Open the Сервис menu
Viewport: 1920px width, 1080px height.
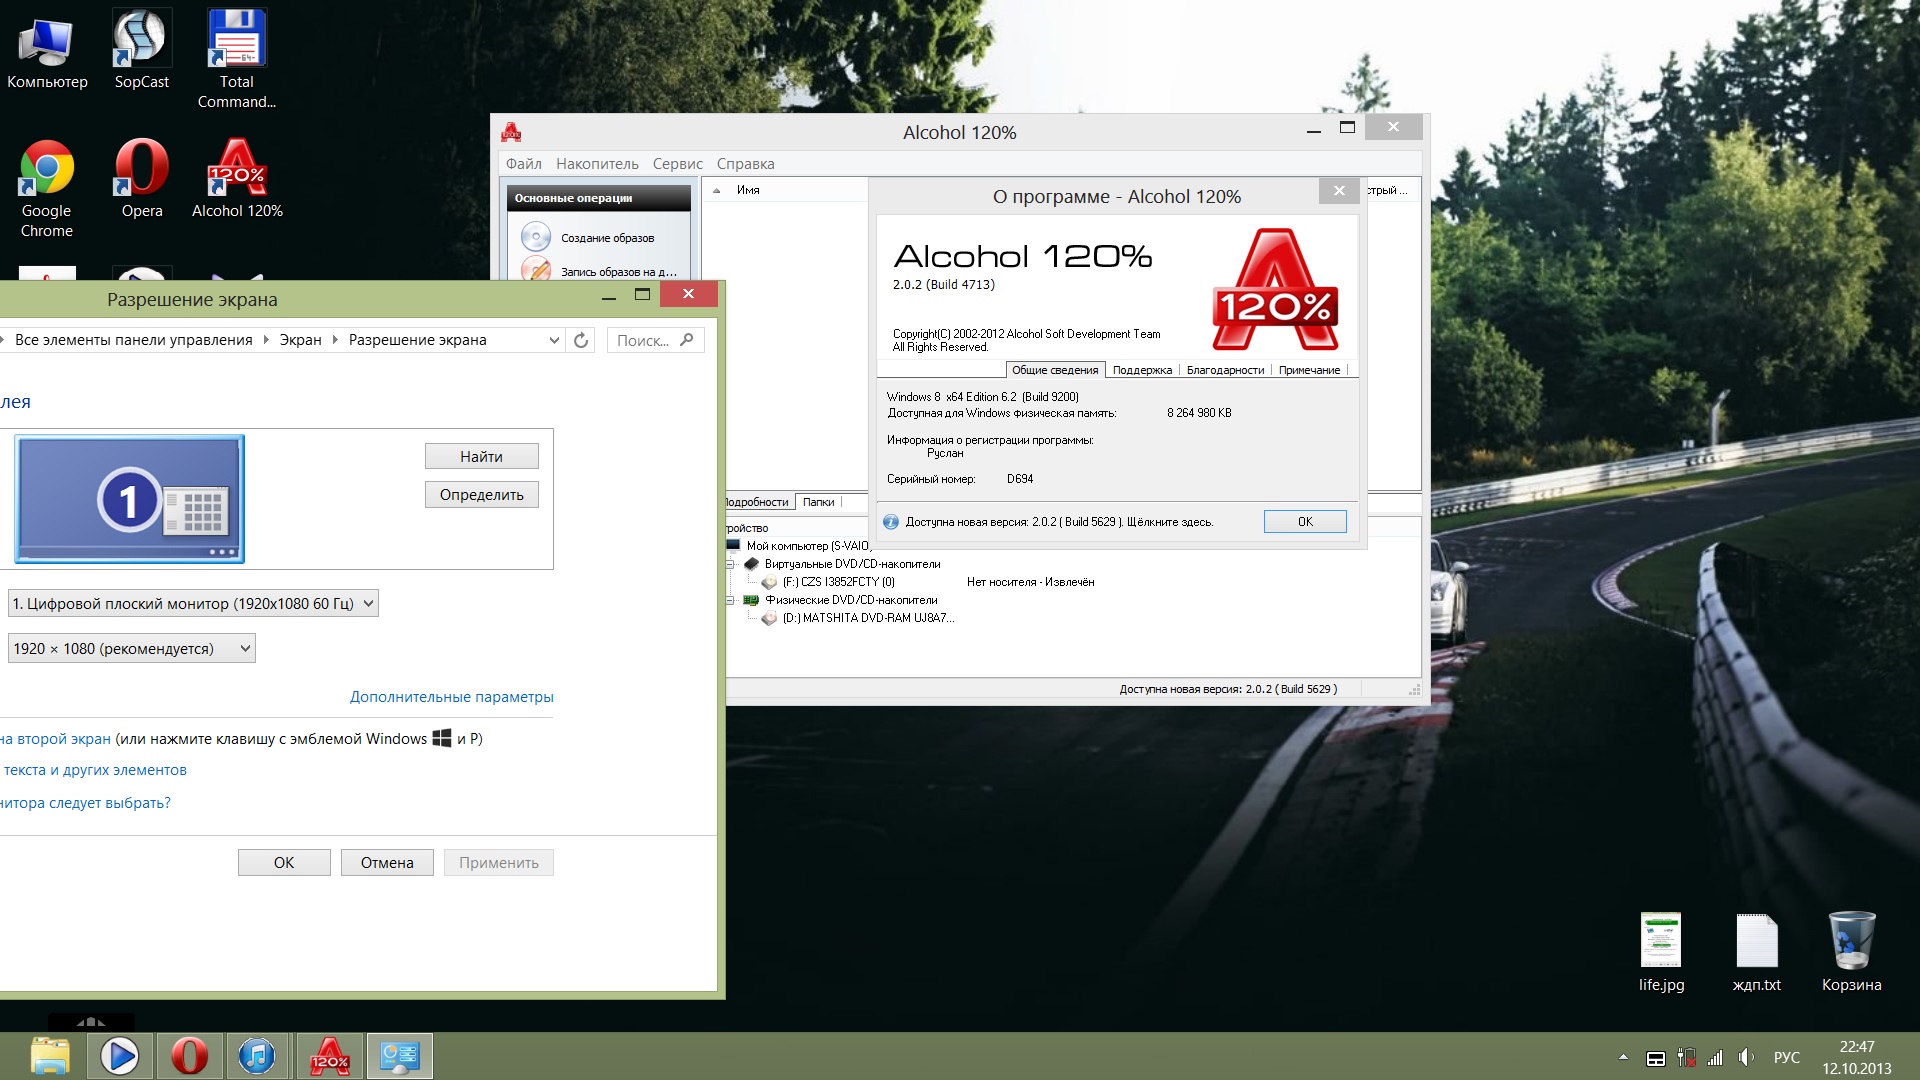tap(677, 164)
